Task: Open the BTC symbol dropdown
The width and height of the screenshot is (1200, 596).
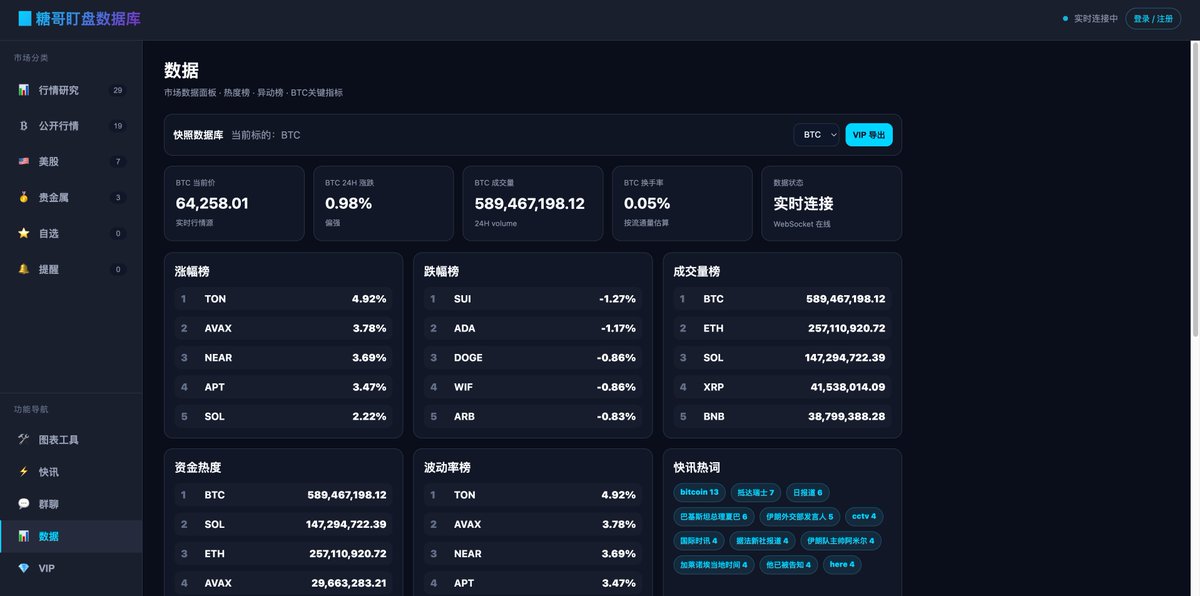Action: 817,134
